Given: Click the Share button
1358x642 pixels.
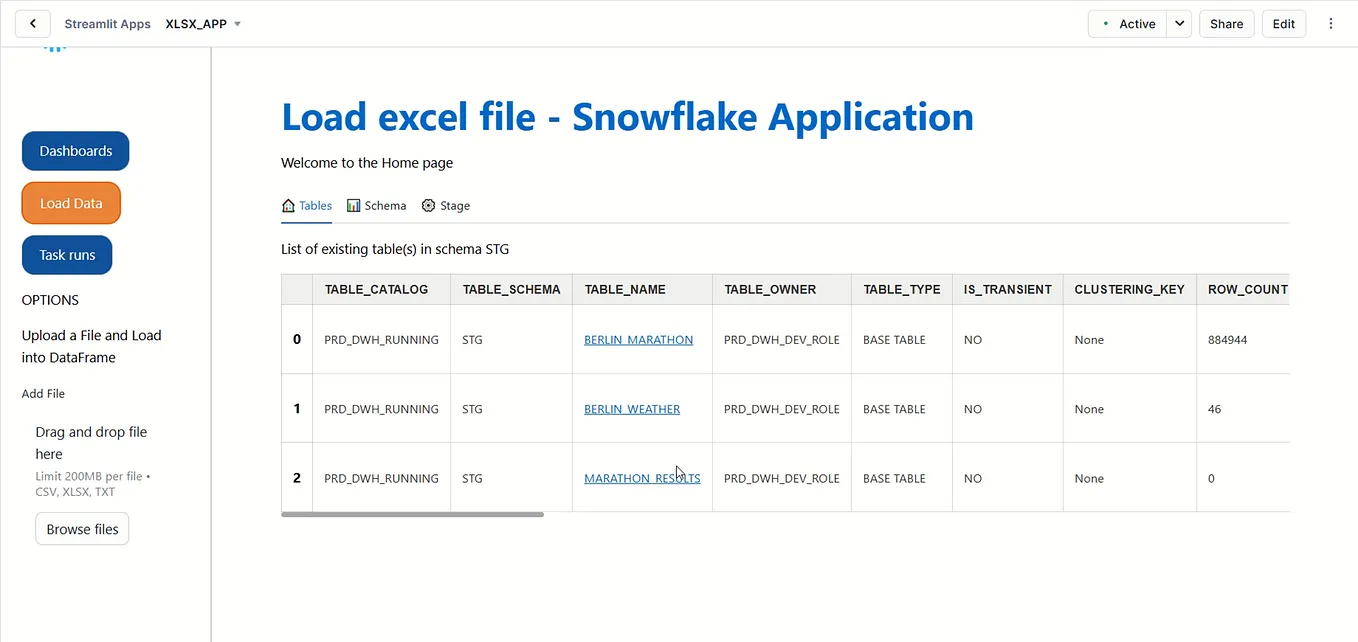Looking at the screenshot, I should pos(1226,23).
